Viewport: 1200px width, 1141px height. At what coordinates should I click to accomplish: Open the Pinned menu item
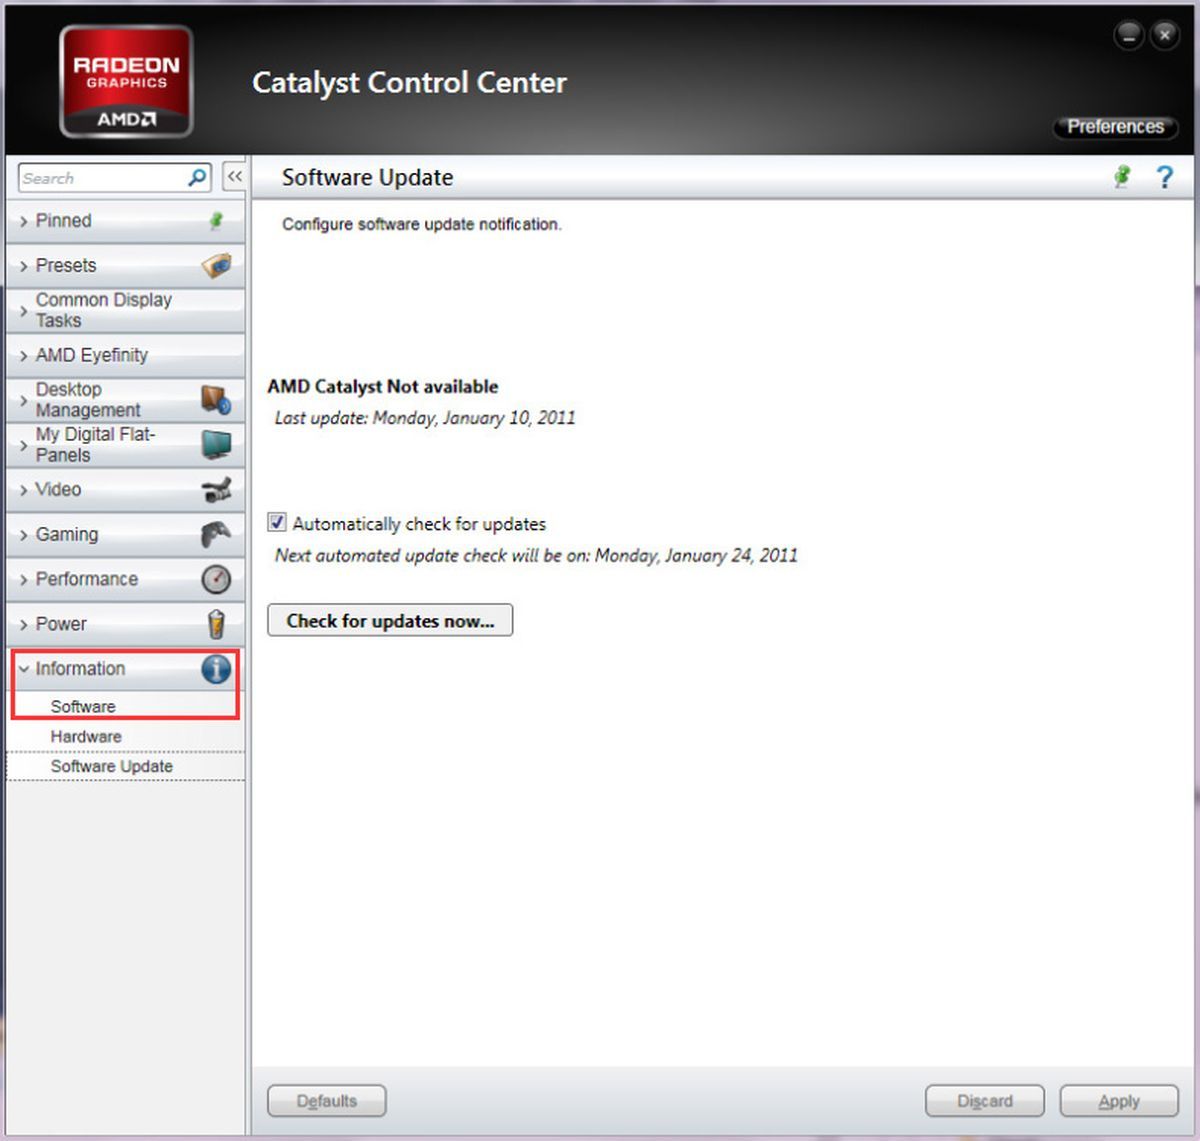coord(125,221)
